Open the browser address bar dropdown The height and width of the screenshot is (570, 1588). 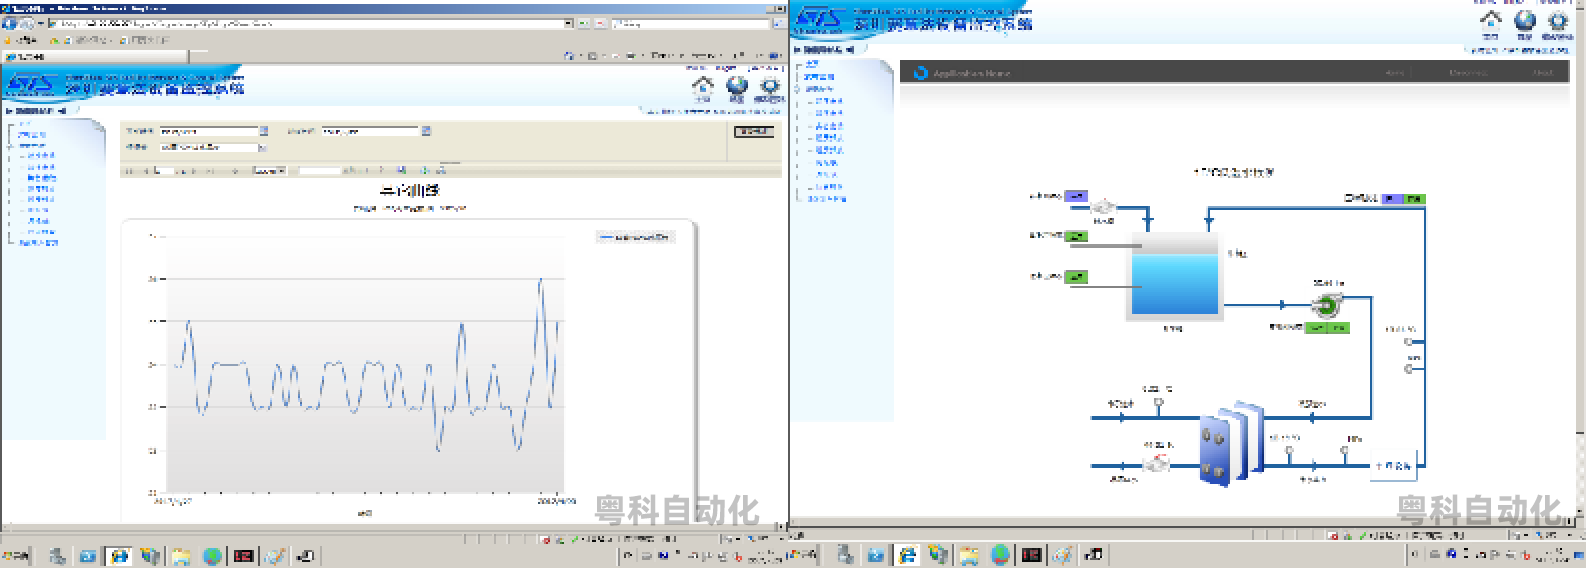click(569, 23)
